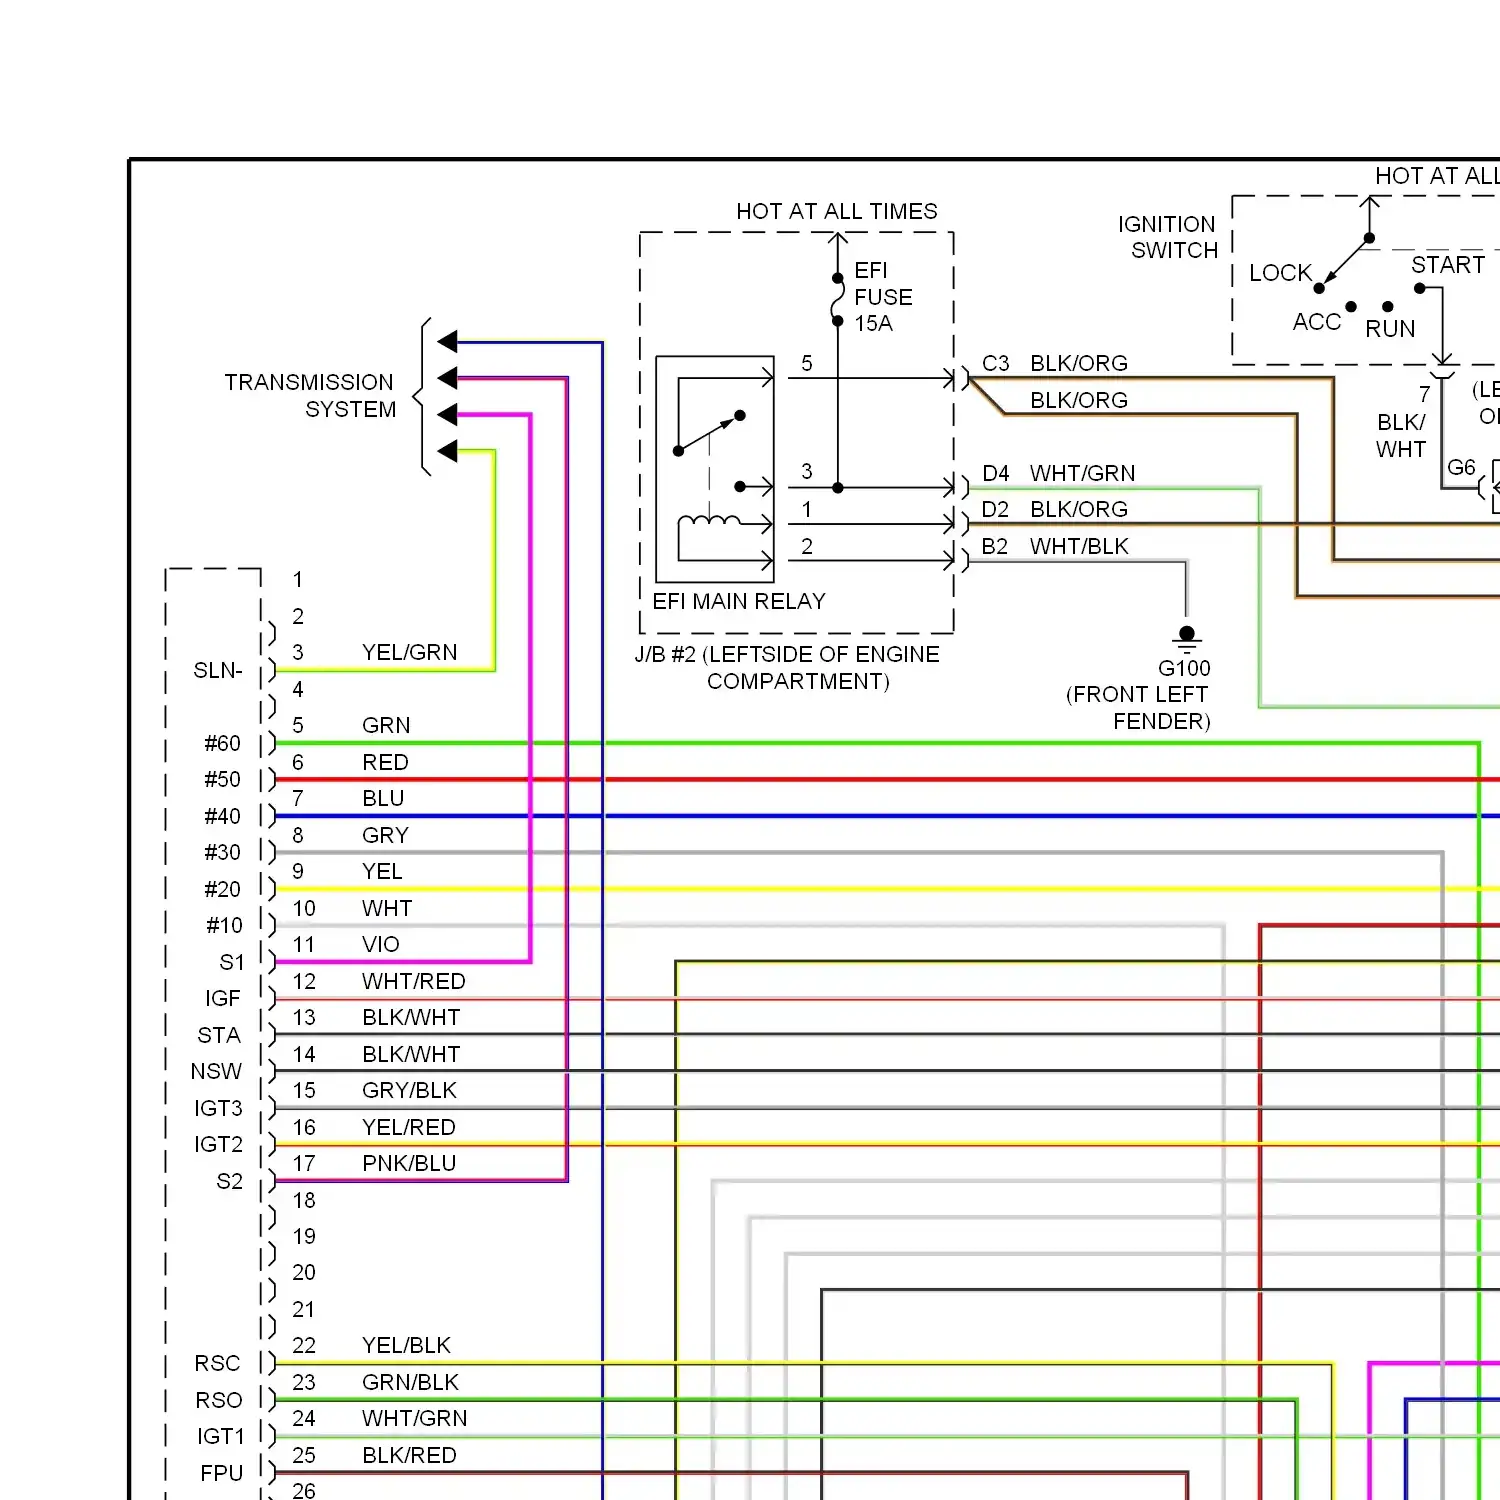Click the WHT/RED wire label
This screenshot has height=1500, width=1500.
pyautogui.click(x=413, y=981)
